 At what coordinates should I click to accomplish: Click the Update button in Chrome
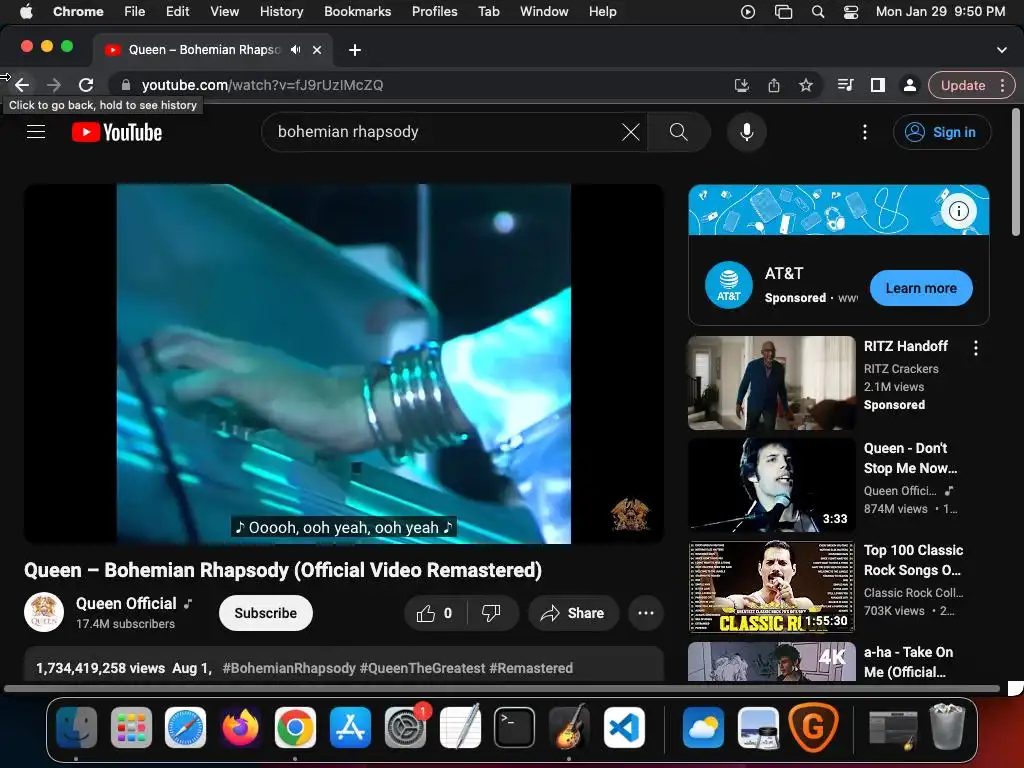pos(963,85)
